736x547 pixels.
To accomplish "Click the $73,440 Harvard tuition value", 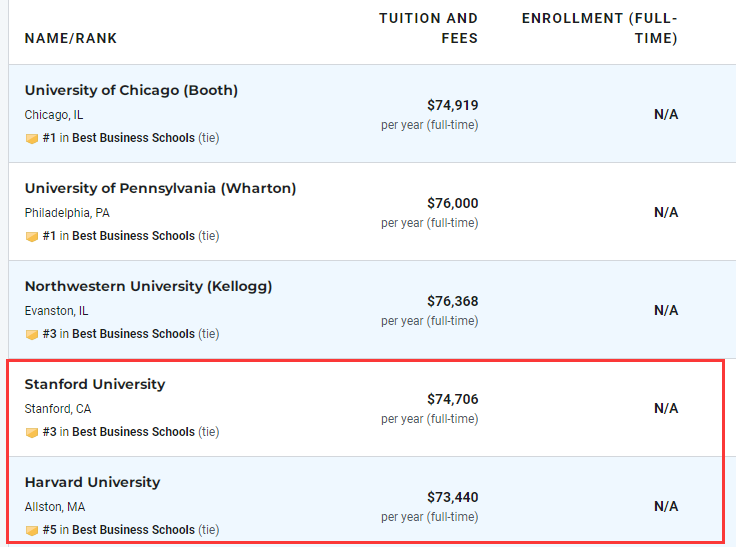I will (x=452, y=497).
